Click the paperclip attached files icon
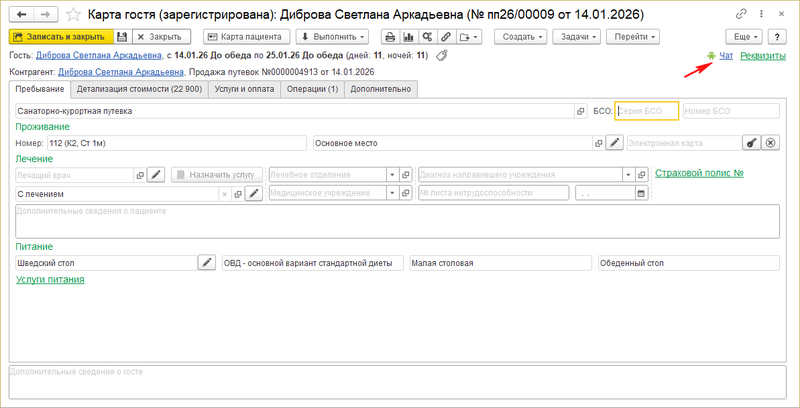The height and width of the screenshot is (408, 800). (x=445, y=37)
